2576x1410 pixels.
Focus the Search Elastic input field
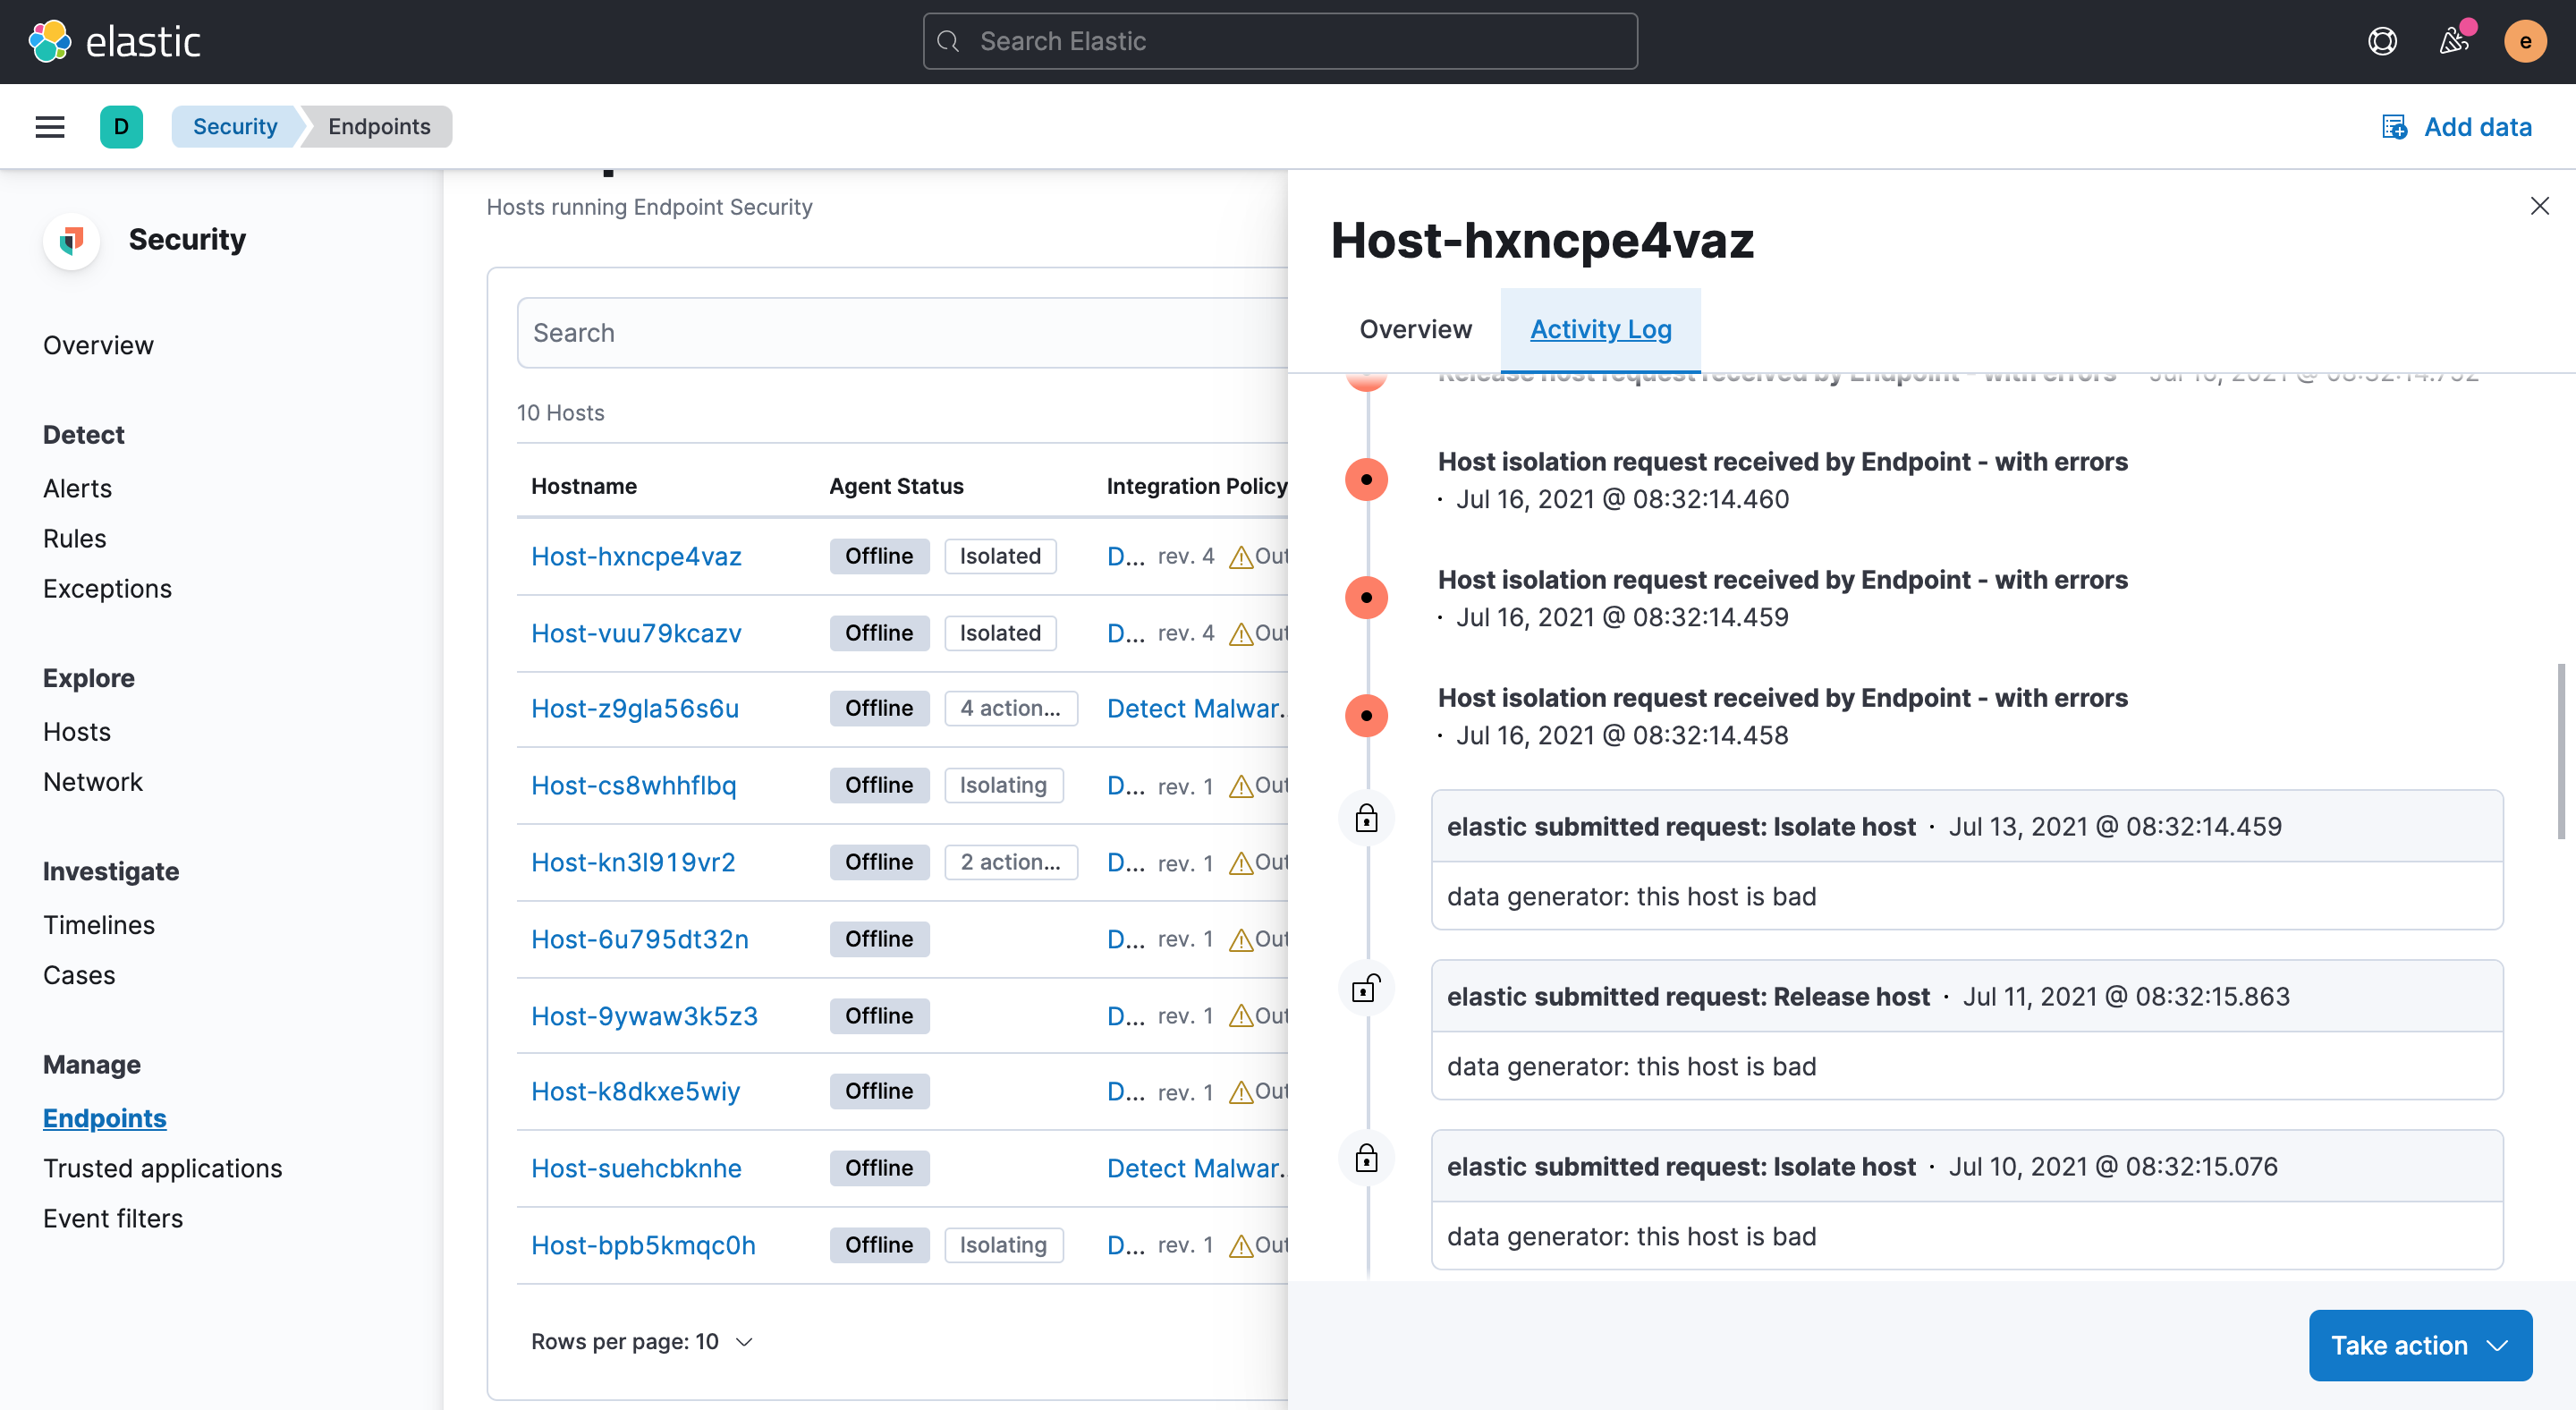[1280, 41]
